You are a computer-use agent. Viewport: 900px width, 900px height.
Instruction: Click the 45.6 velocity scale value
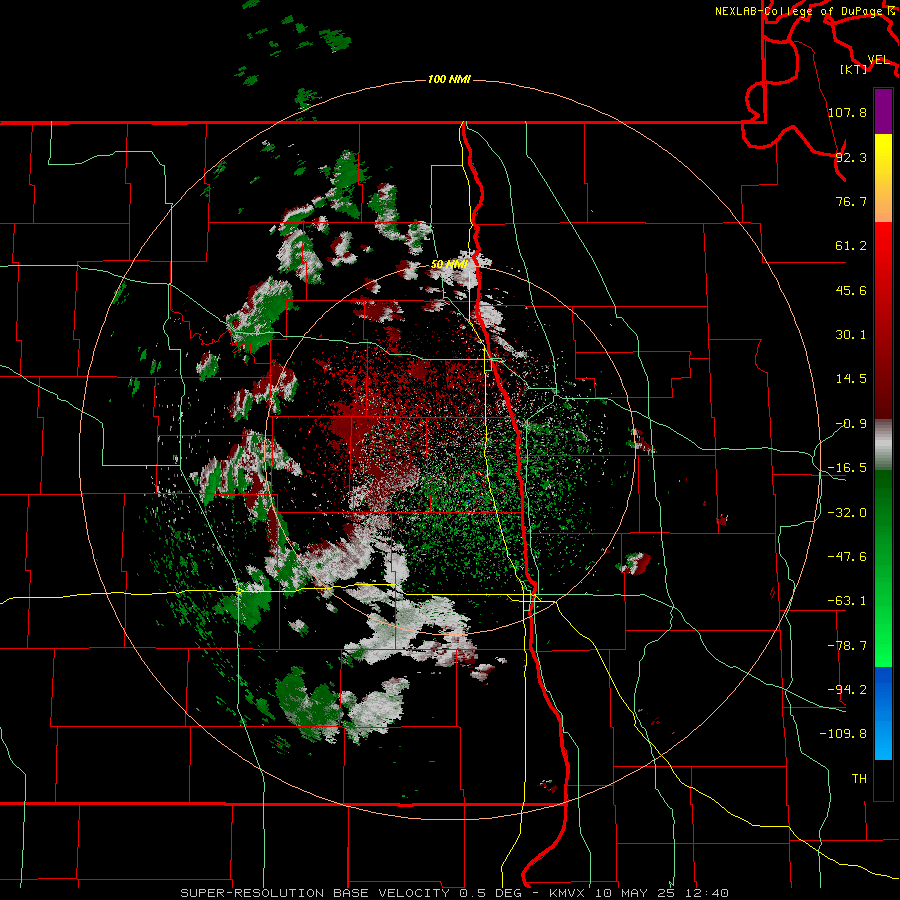[x=851, y=290]
